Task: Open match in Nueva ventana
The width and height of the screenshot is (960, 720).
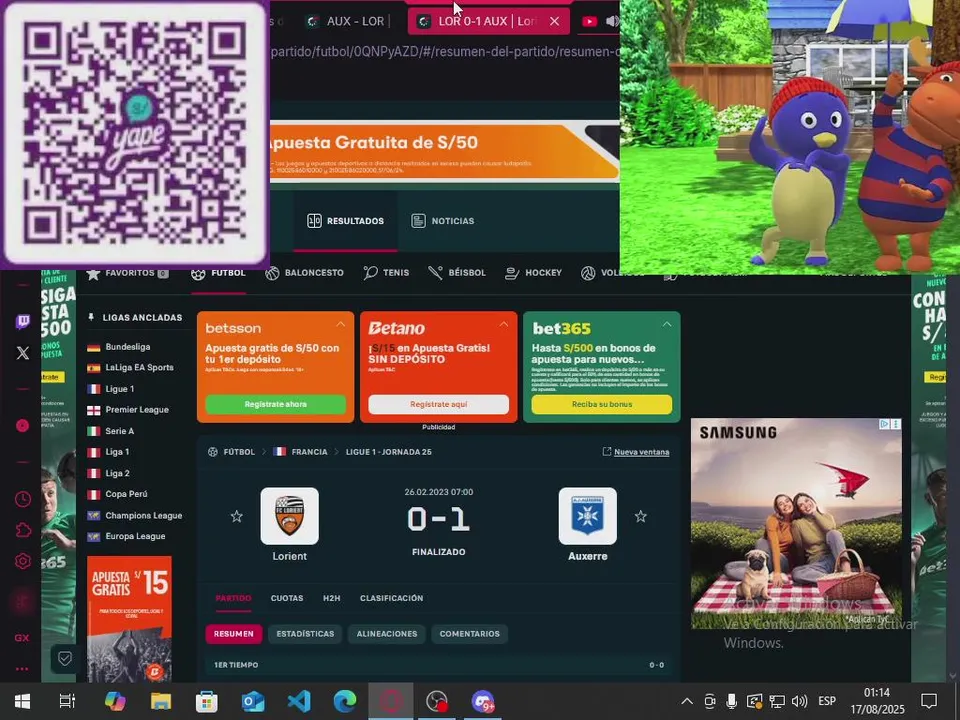Action: (636, 452)
